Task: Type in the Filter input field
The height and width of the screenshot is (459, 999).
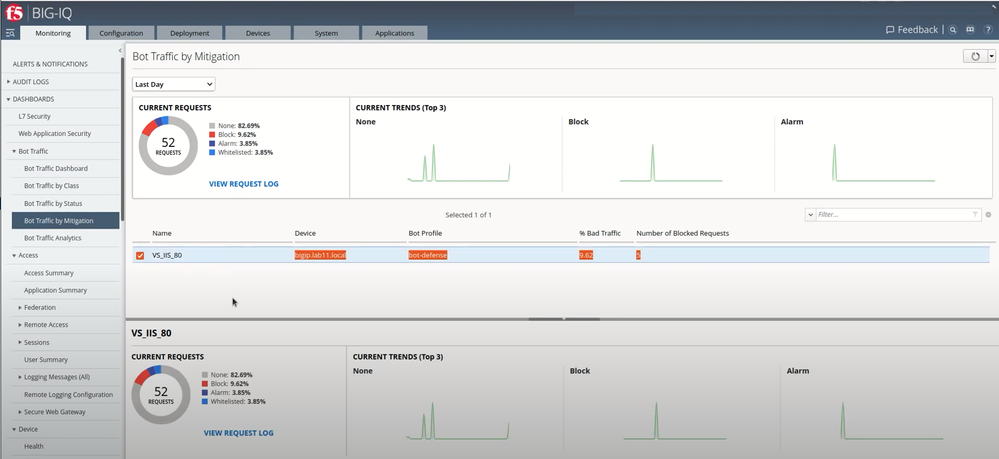Action: pos(890,214)
